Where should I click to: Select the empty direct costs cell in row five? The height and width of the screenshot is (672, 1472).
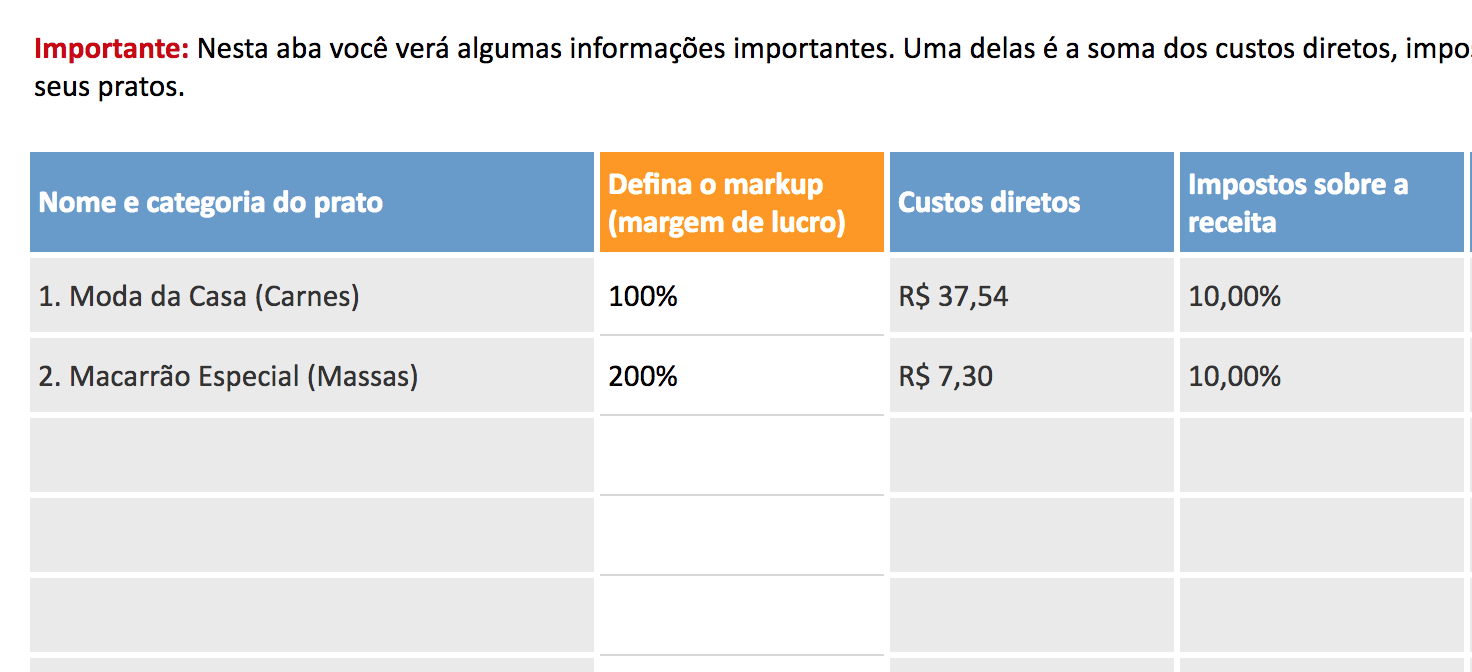[x=1032, y=615]
